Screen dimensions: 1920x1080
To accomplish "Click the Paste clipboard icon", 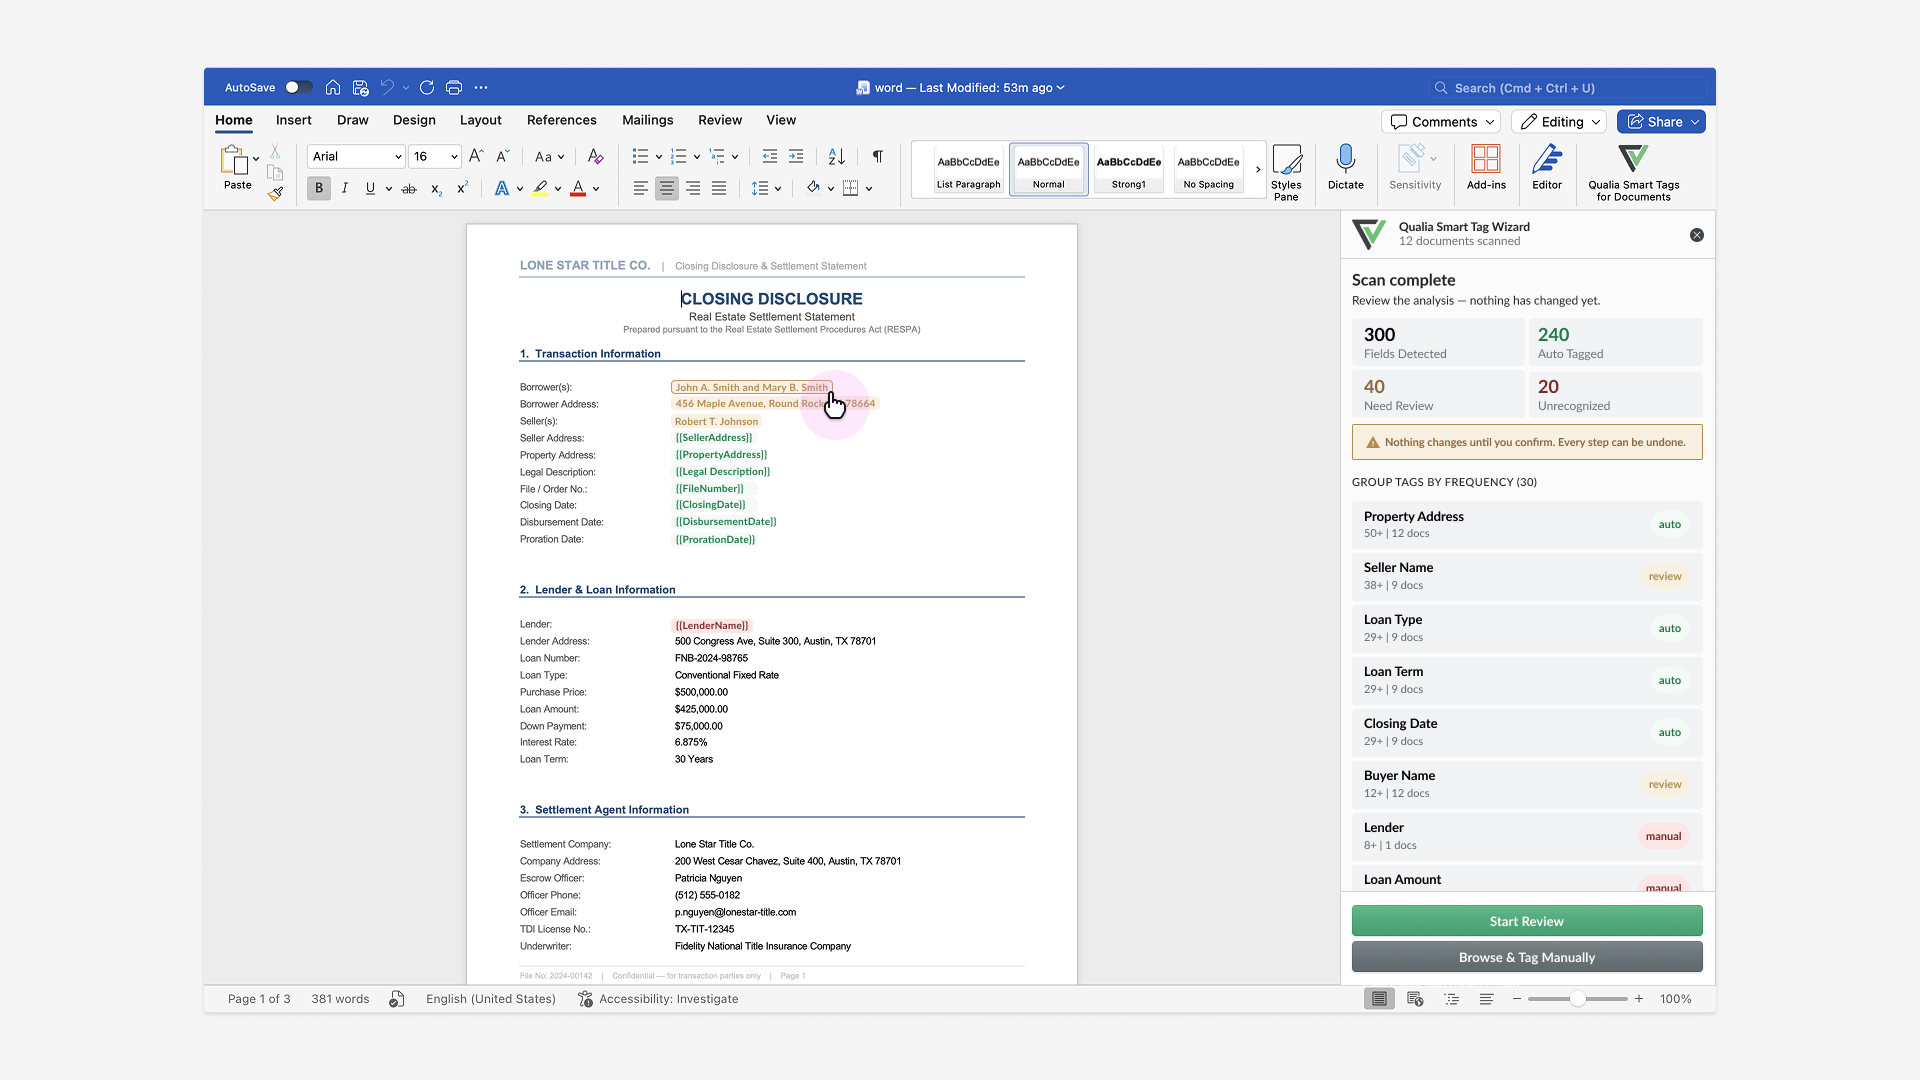I will 234,160.
